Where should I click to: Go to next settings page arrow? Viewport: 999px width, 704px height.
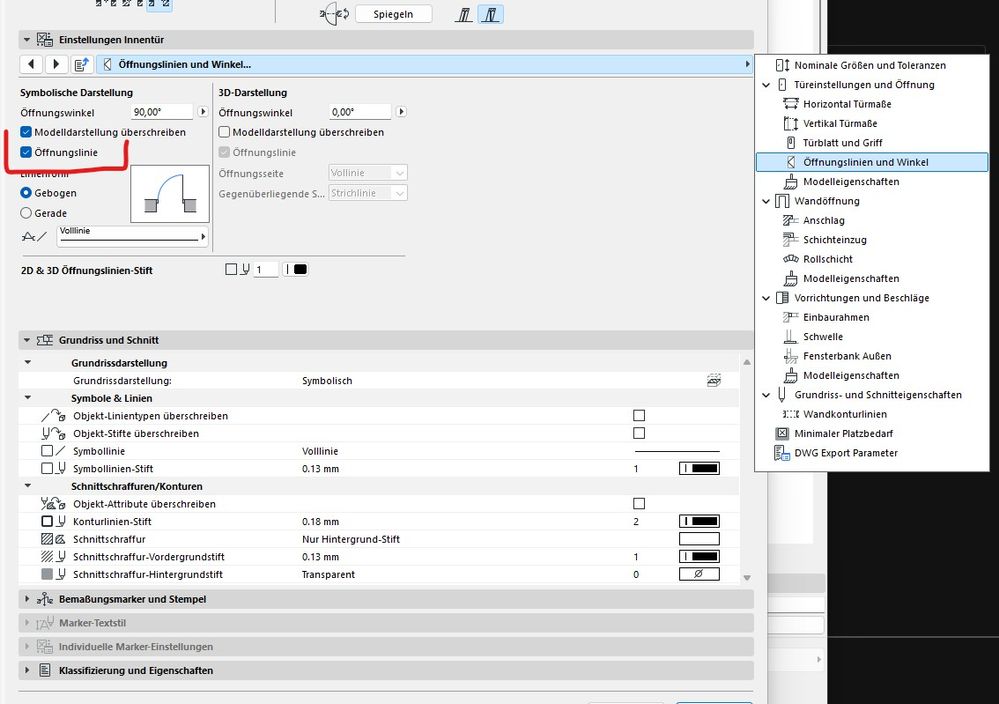[x=56, y=64]
